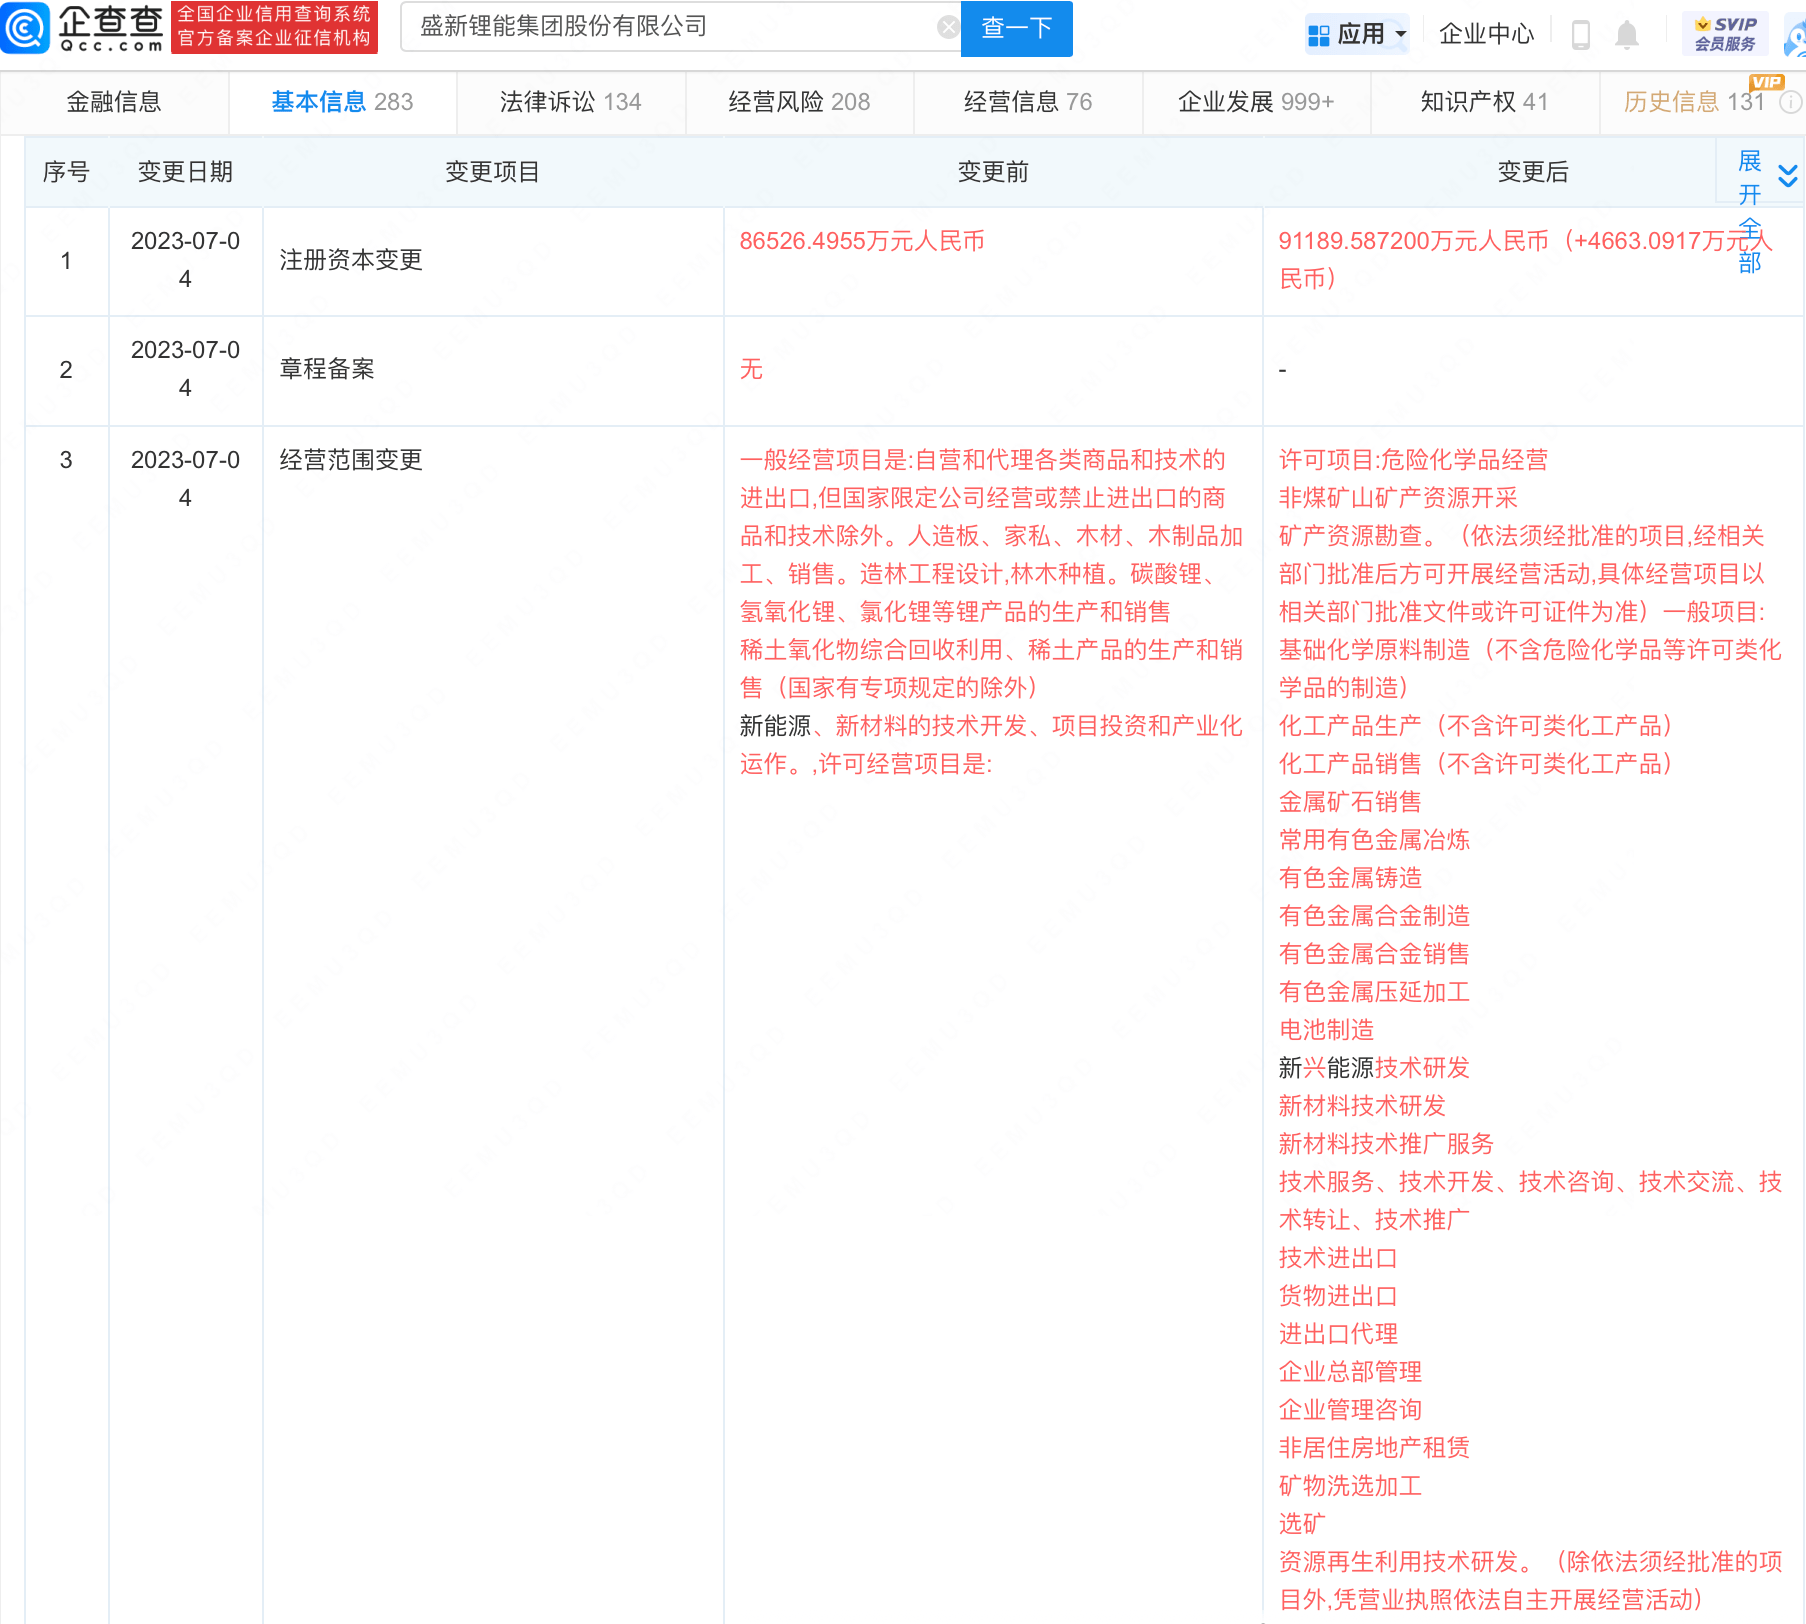
Task: Click the 全国企业信用查询系统 red banner
Action: [274, 27]
